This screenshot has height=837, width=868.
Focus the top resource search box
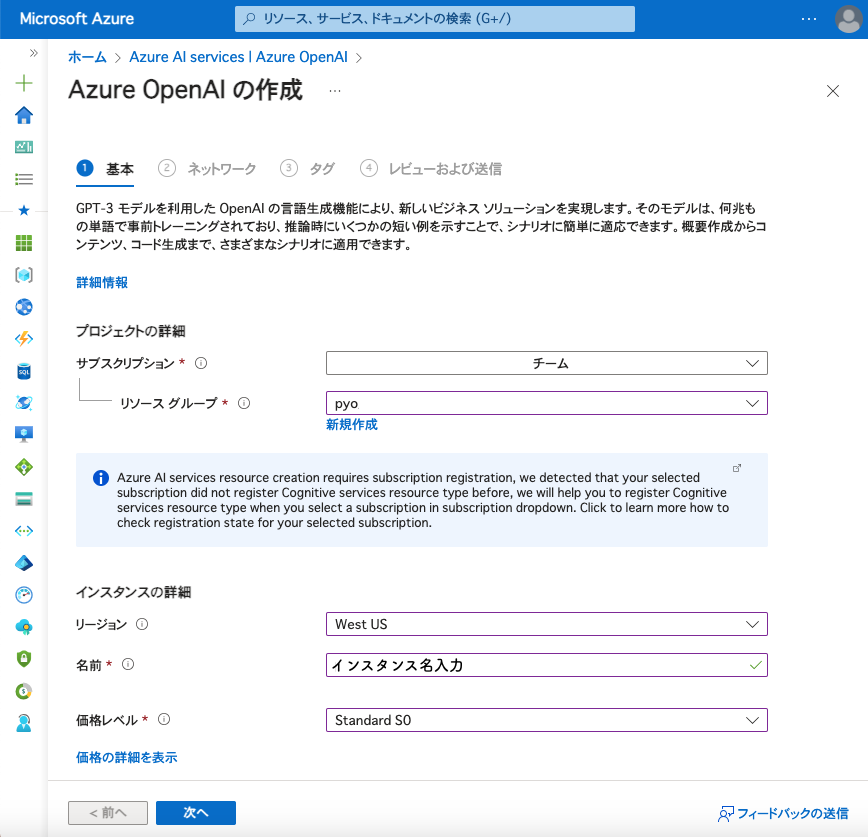[x=435, y=19]
